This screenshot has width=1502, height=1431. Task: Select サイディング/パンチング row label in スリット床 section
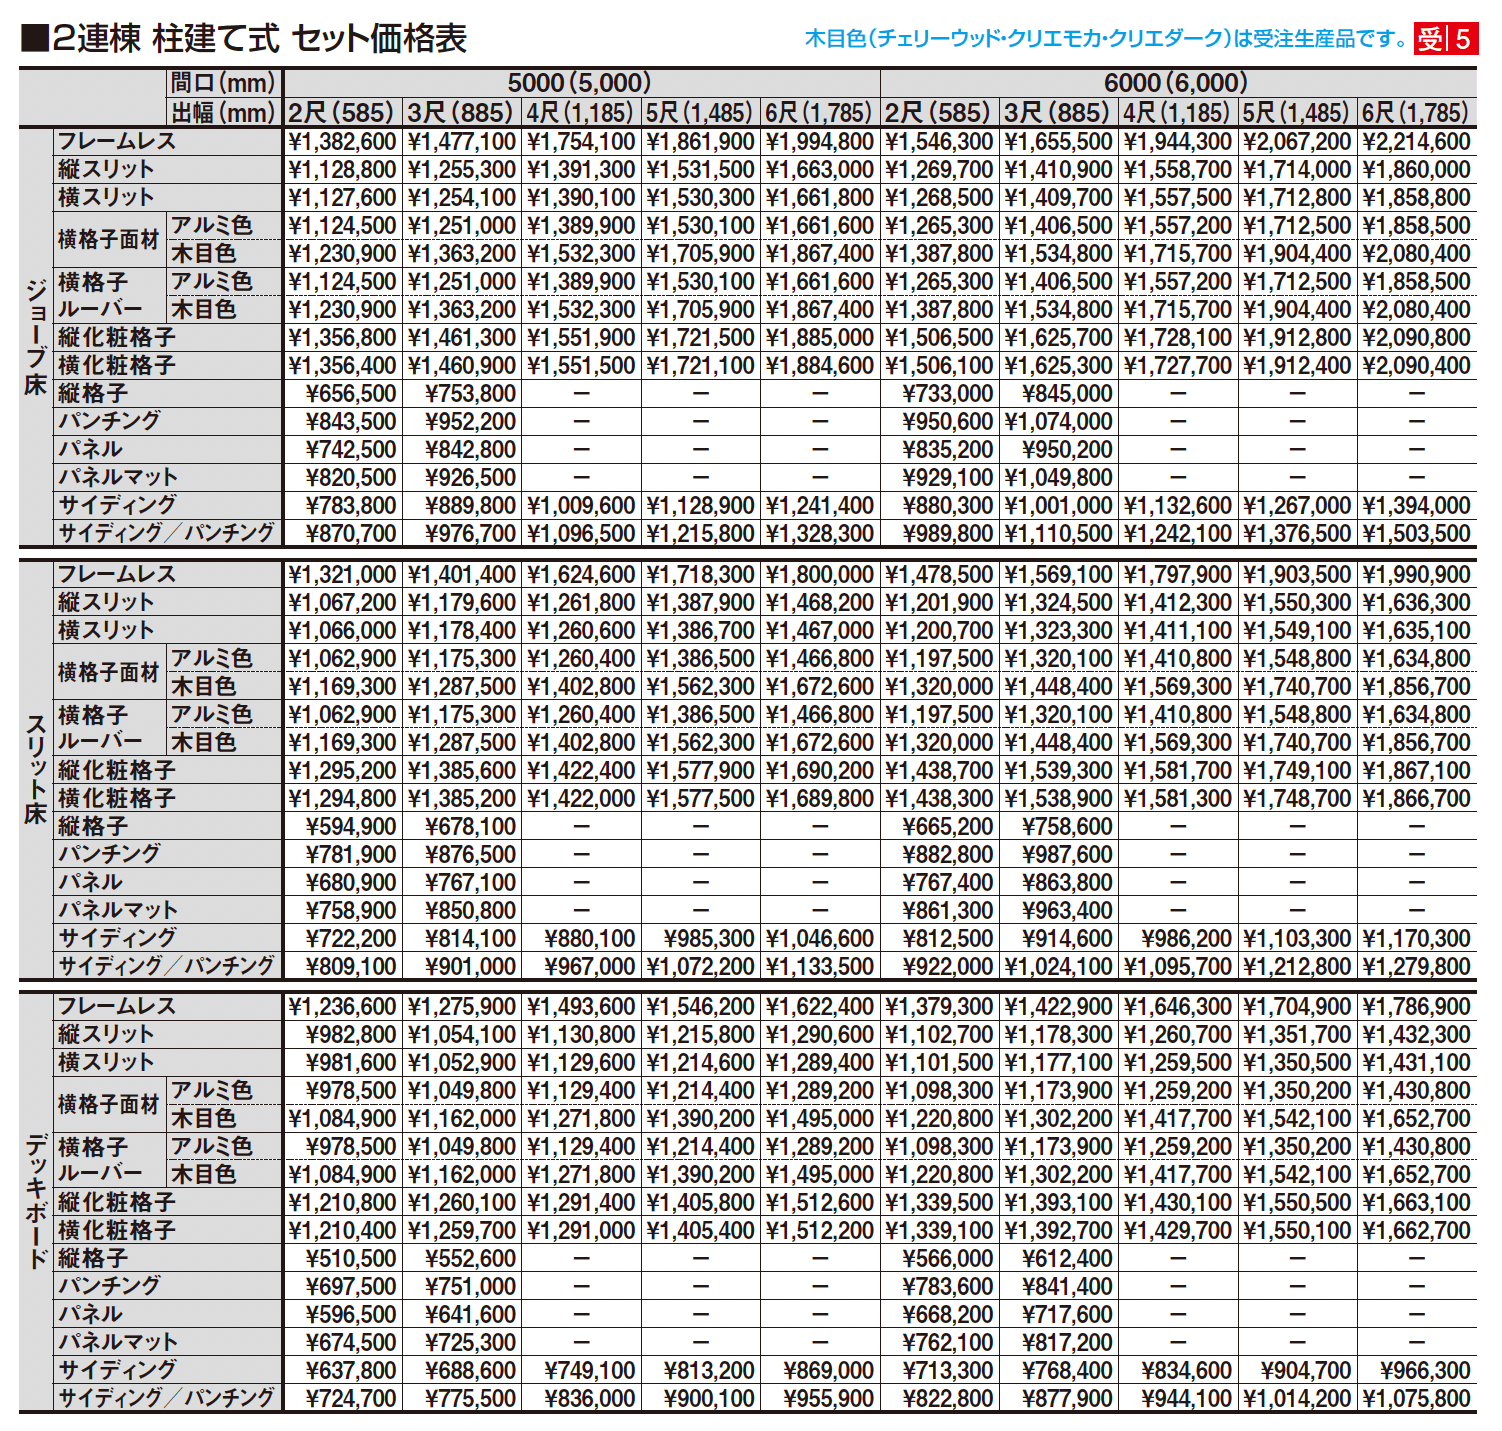click(166, 967)
